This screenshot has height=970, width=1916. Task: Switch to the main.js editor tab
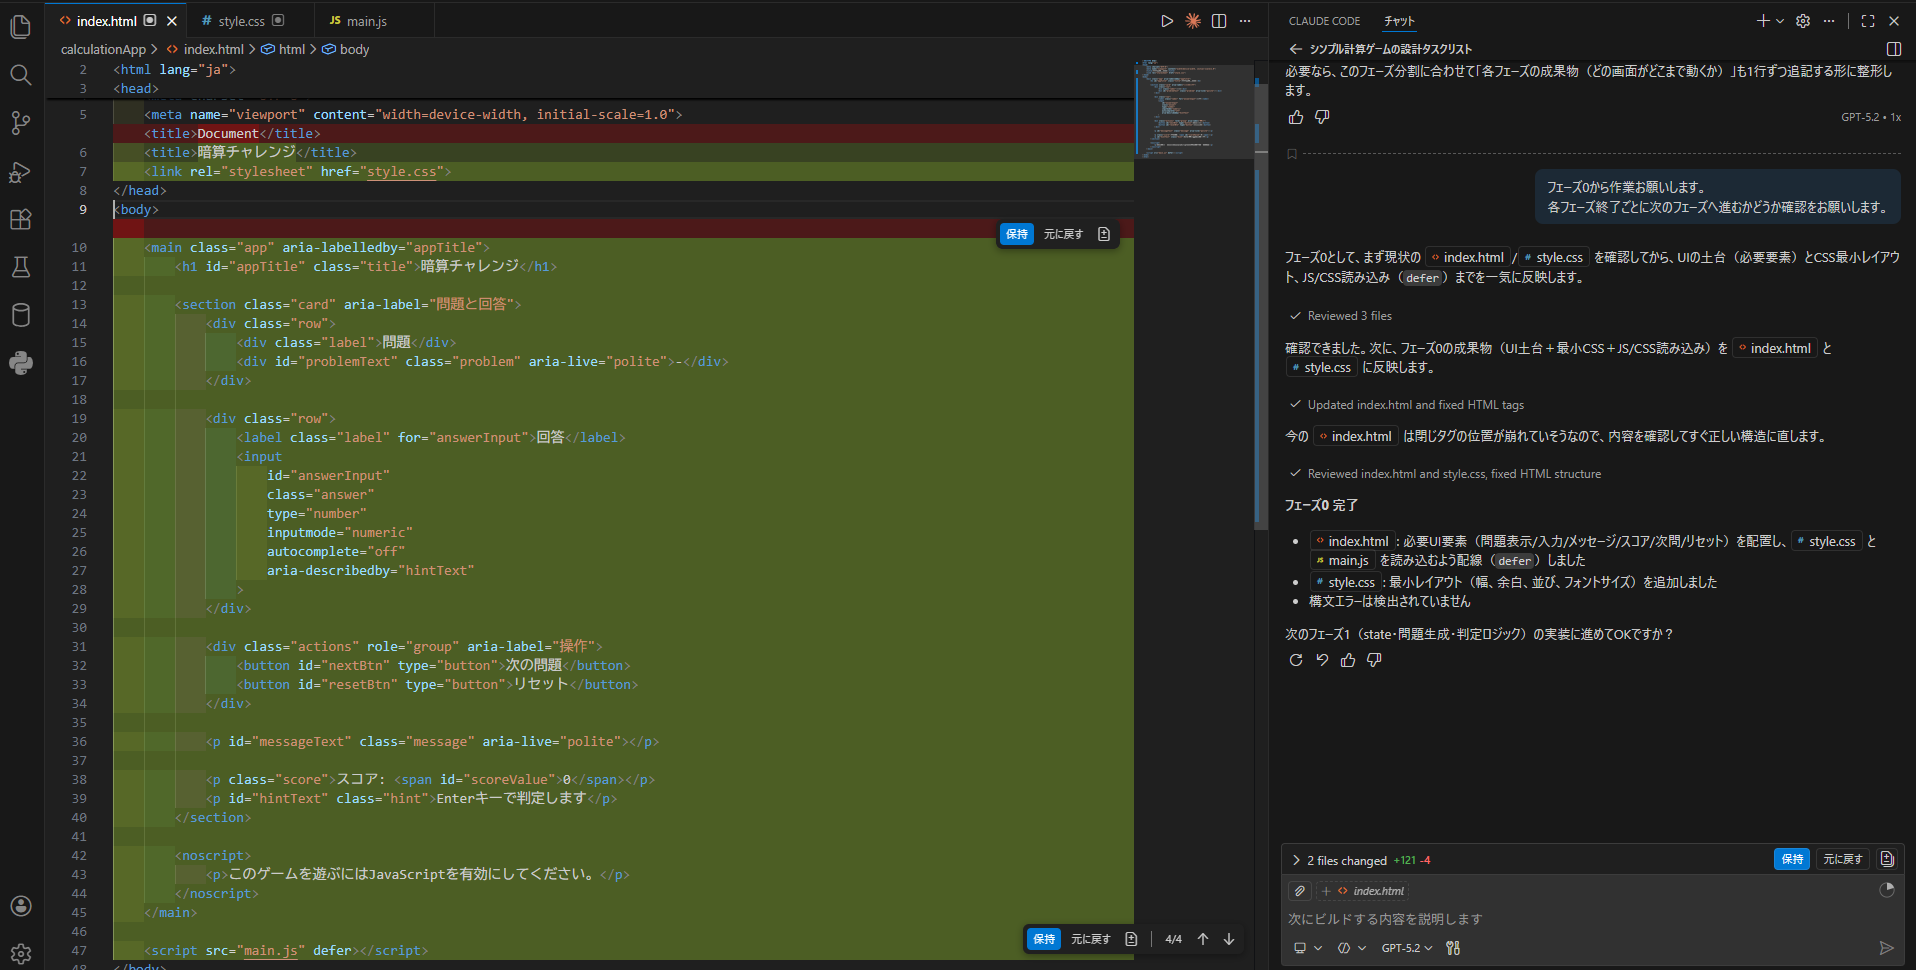(367, 21)
